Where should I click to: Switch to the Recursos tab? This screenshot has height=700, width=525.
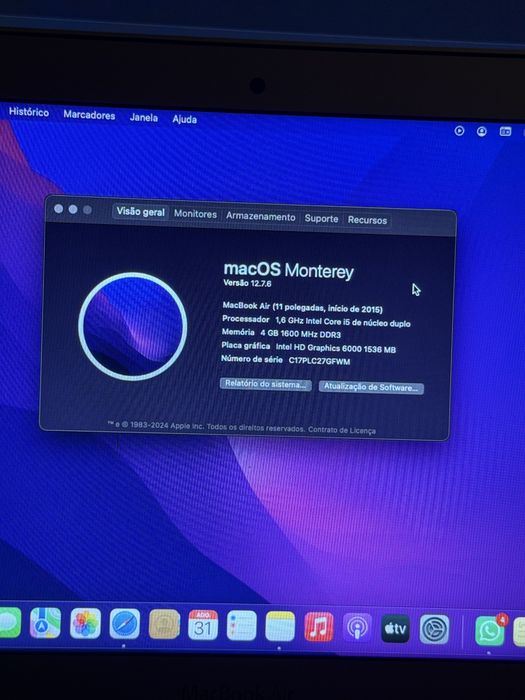click(367, 220)
